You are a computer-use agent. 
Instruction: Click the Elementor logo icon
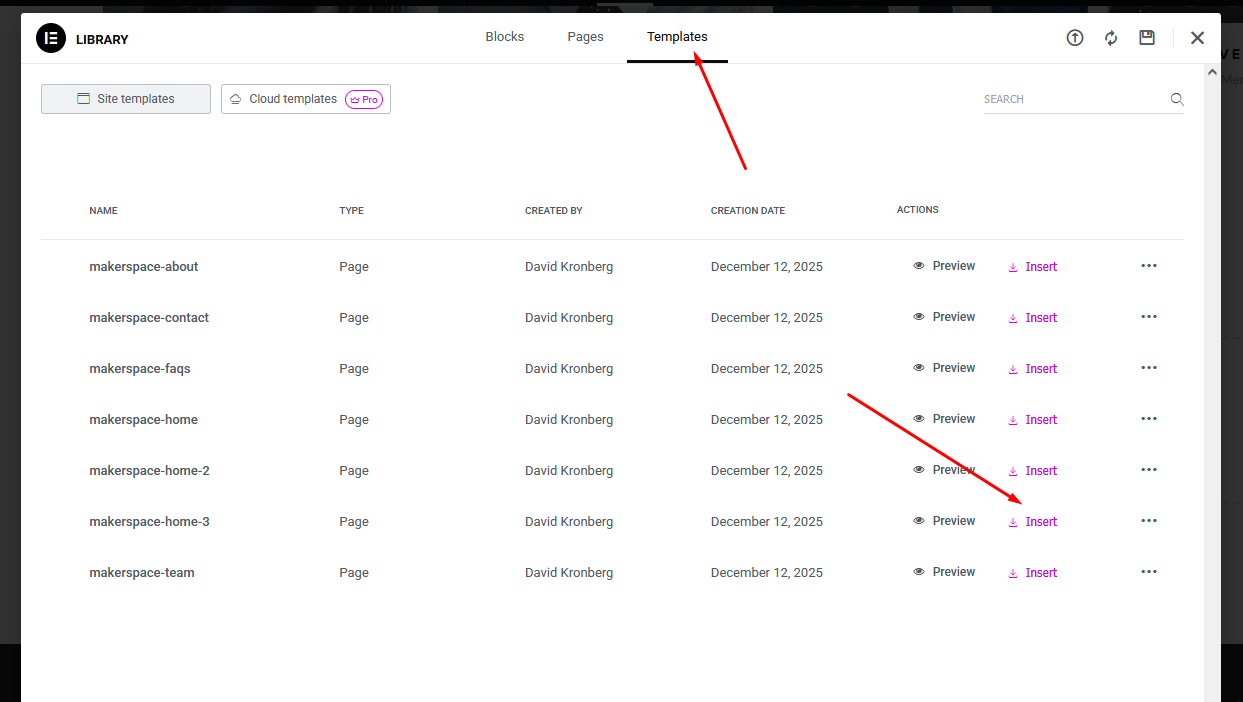click(50, 39)
